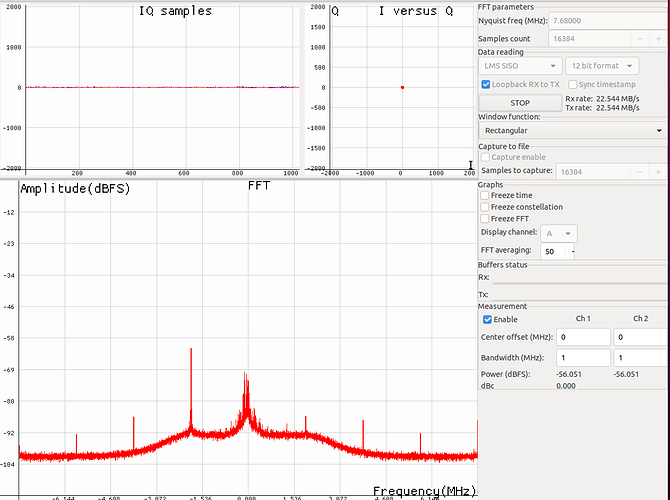Click the Tx buffer status bar
This screenshot has width=670, height=500.
580,300
